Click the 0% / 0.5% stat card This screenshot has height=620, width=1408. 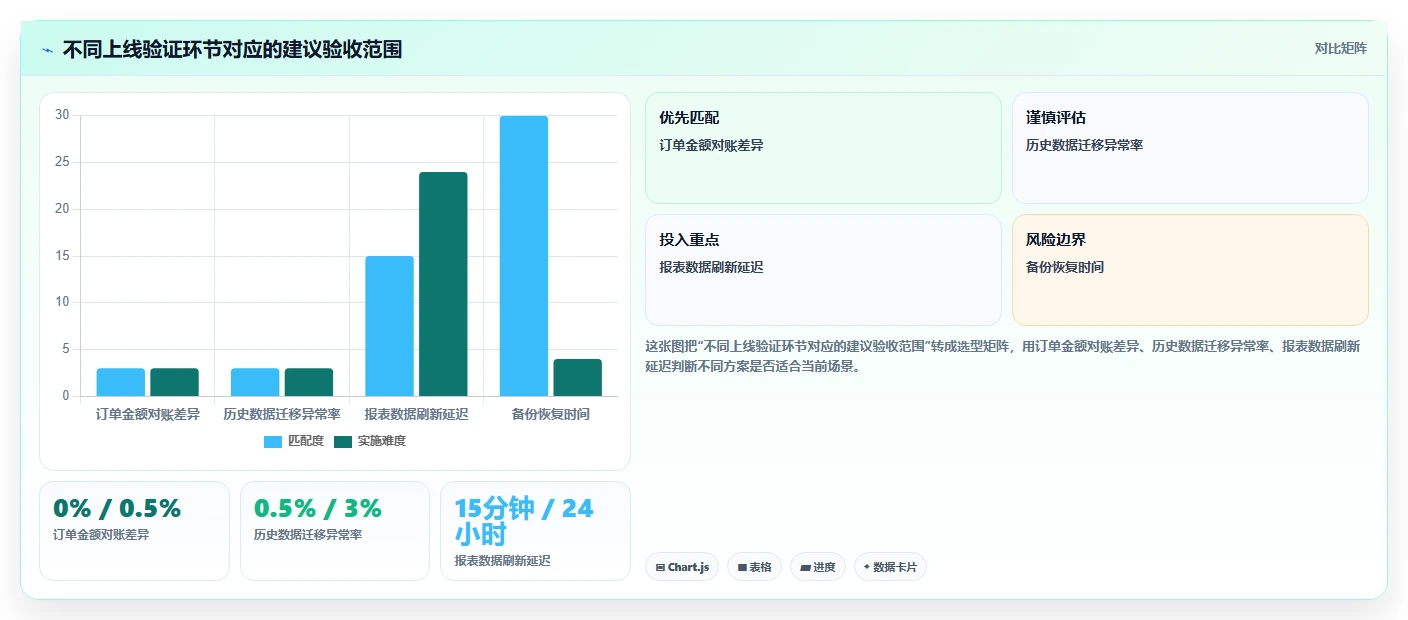point(134,531)
